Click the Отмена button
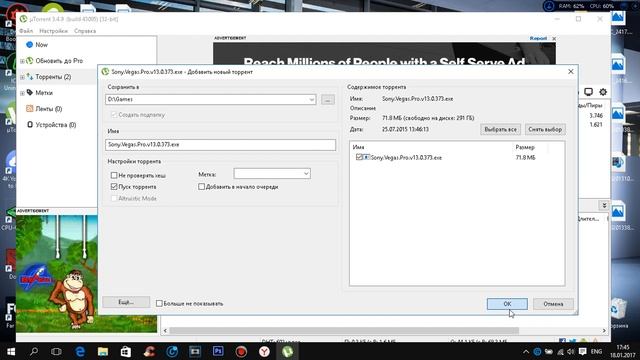 click(x=553, y=304)
